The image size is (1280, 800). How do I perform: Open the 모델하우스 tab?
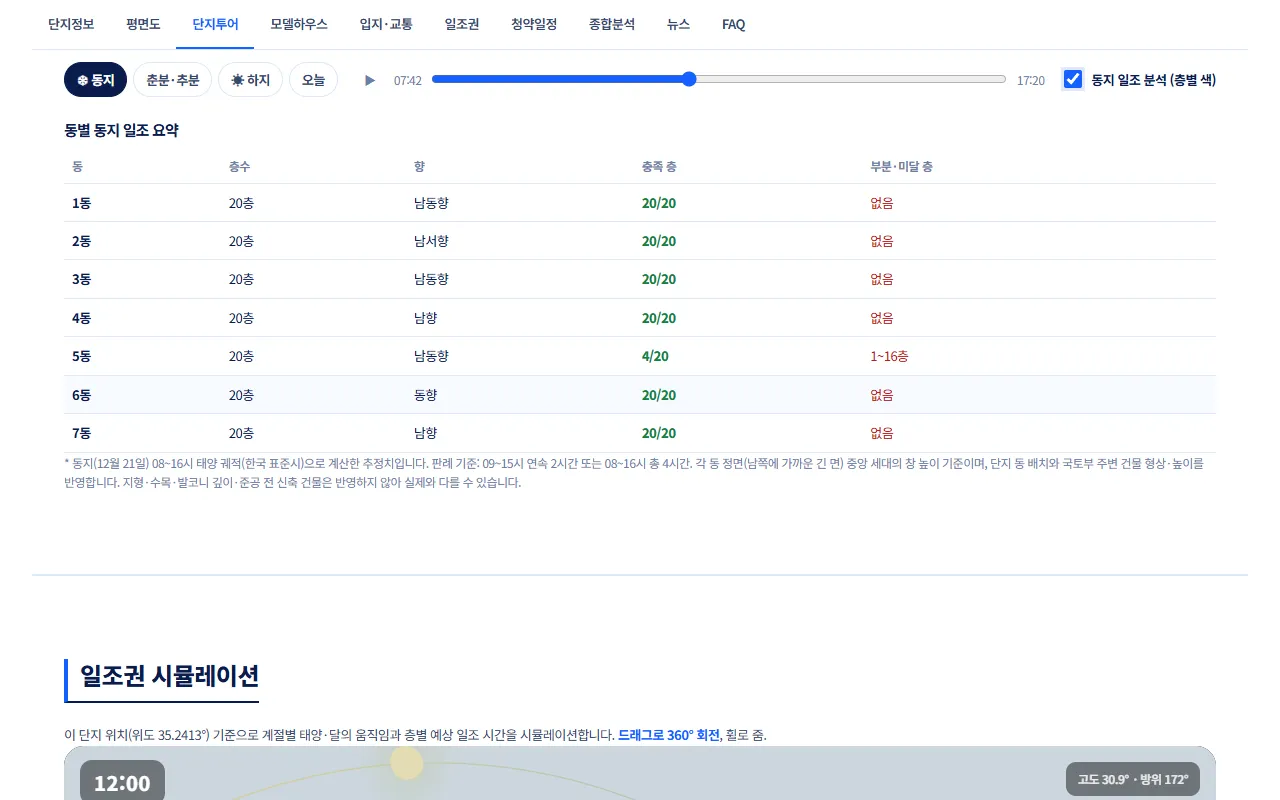(299, 24)
